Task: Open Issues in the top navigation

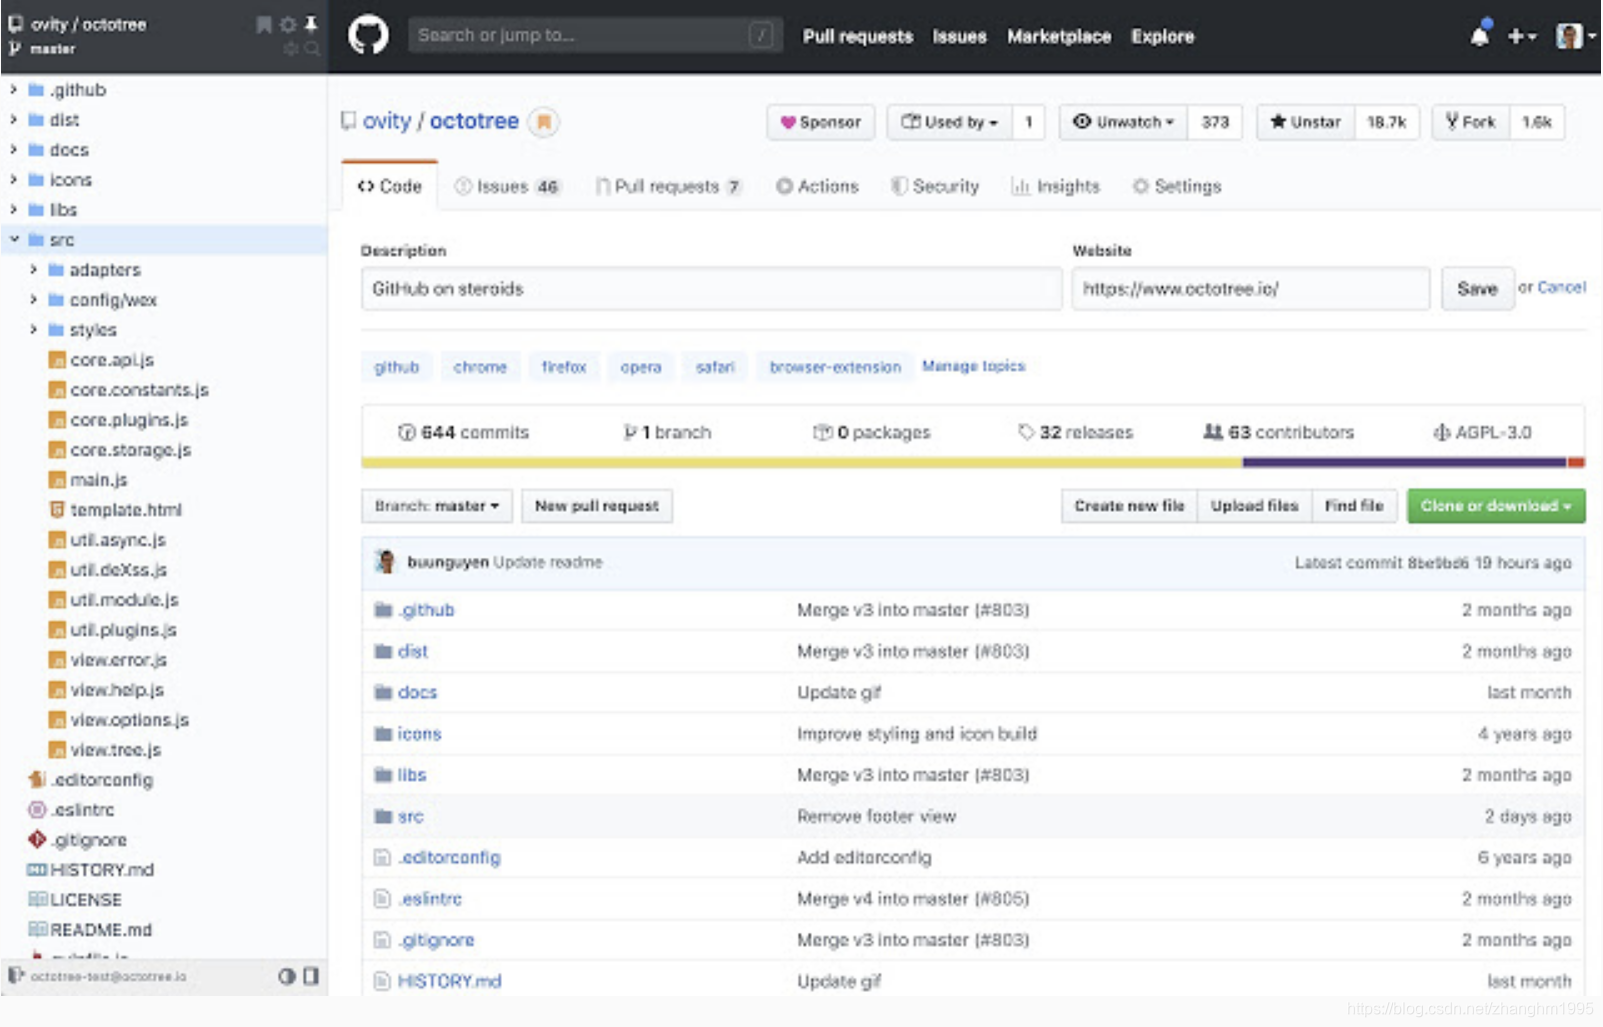Action: 959,36
